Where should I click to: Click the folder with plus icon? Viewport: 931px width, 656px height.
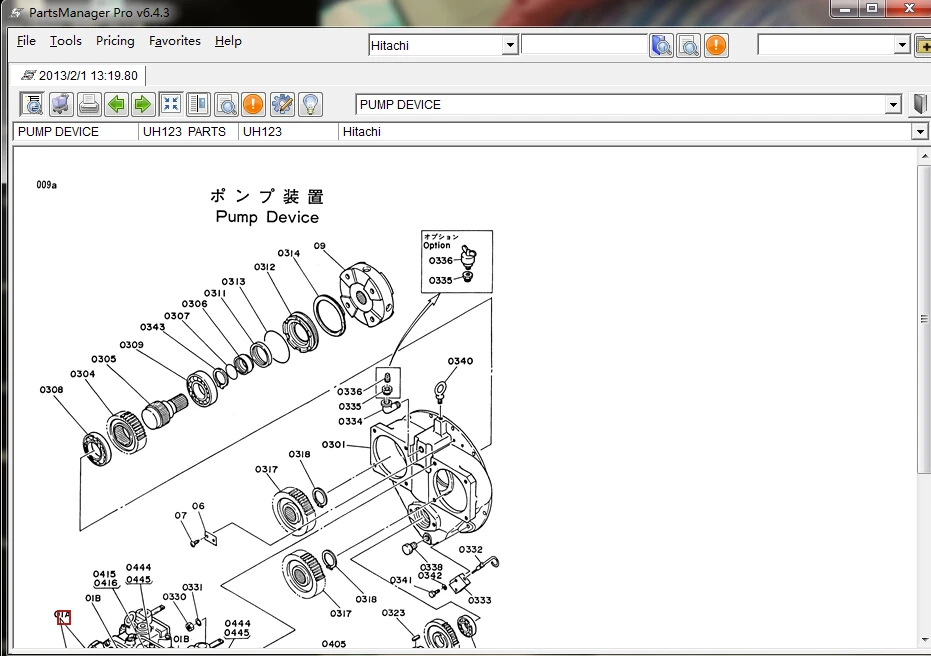pyautogui.click(x=923, y=45)
